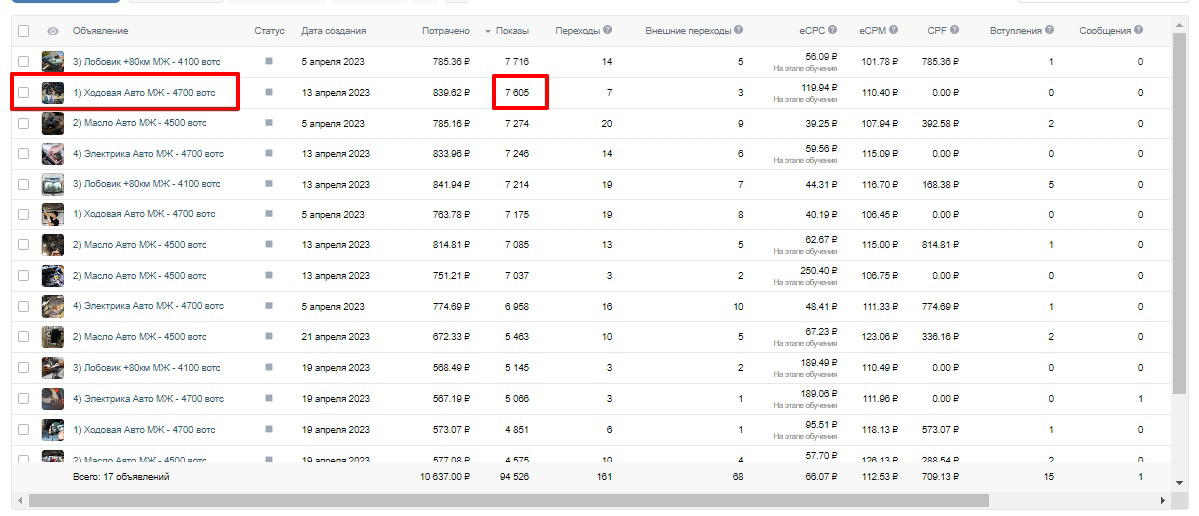Toggle the select-all checkbox in header
Image resolution: width=1199 pixels, height=516 pixels.
click(24, 31)
